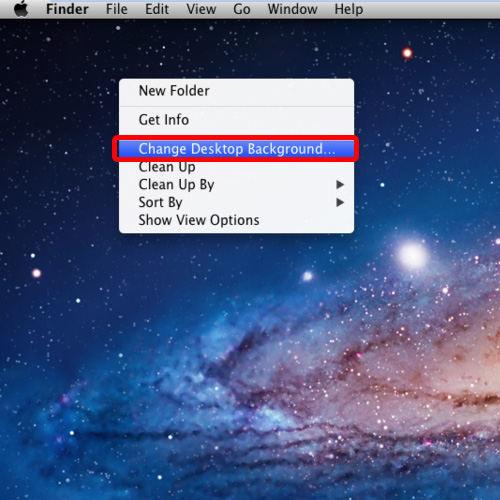Open the Apple menu
Screen dimensions: 500x500
[21, 9]
